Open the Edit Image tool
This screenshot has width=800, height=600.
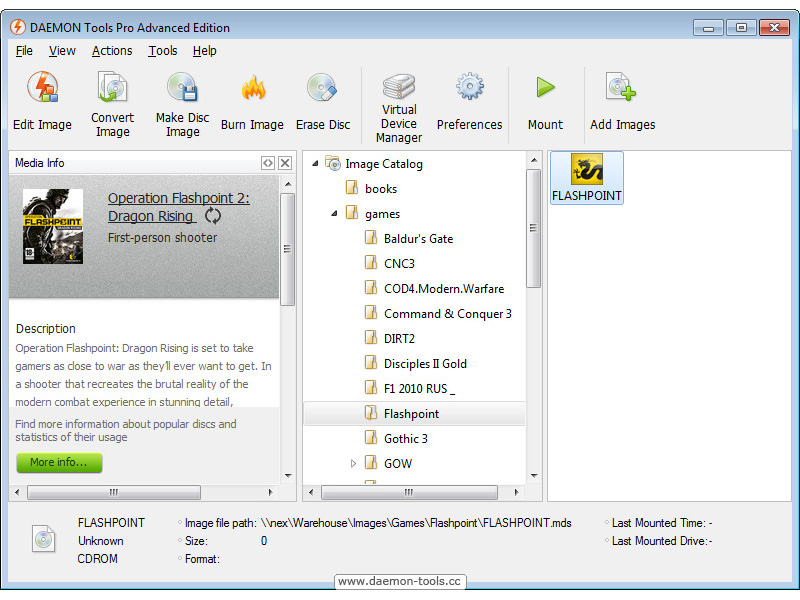(x=42, y=101)
